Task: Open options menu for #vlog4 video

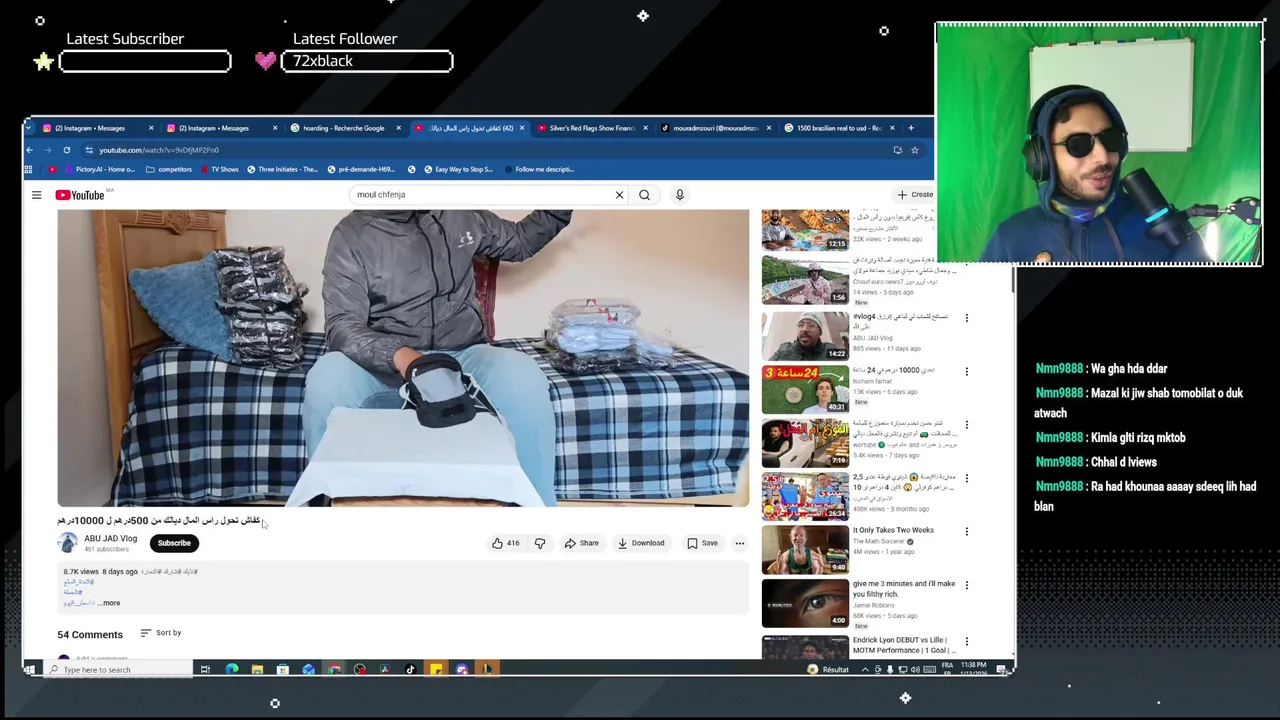Action: pyautogui.click(x=966, y=318)
